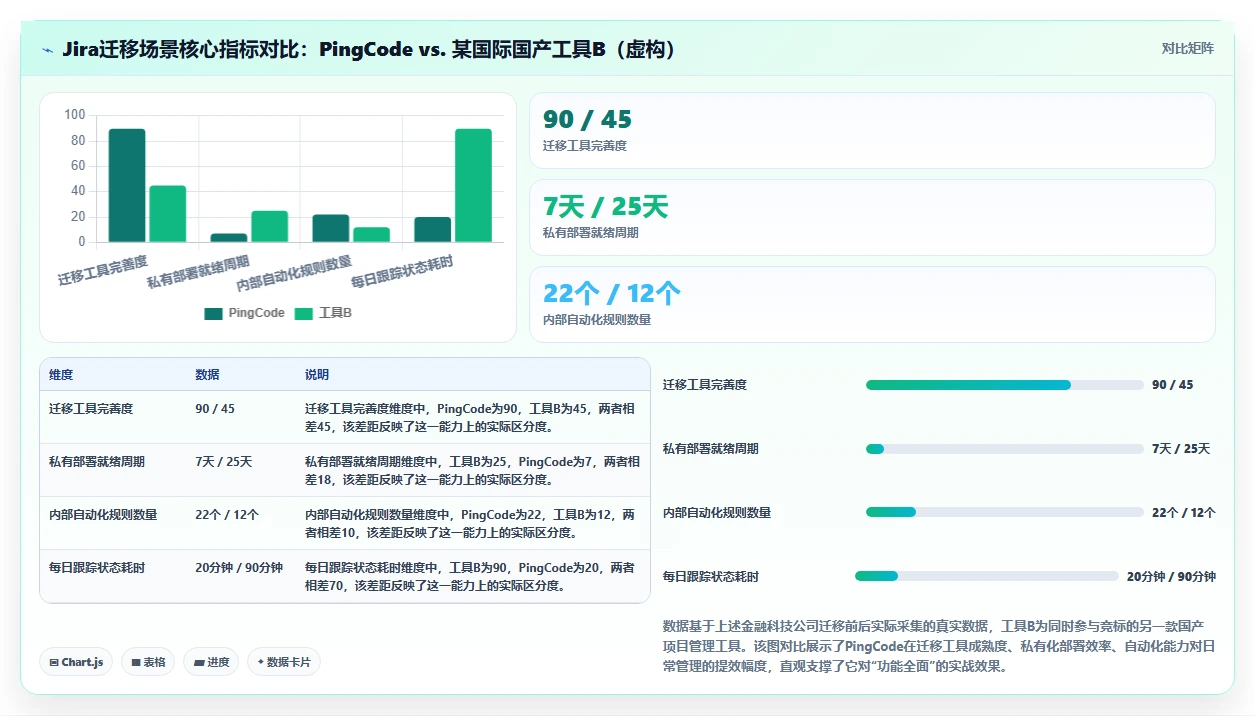Image resolution: width=1255 pixels, height=716 pixels.
Task: Click the 每日跟踪状态耗时 chart axis label
Action: (x=402, y=271)
